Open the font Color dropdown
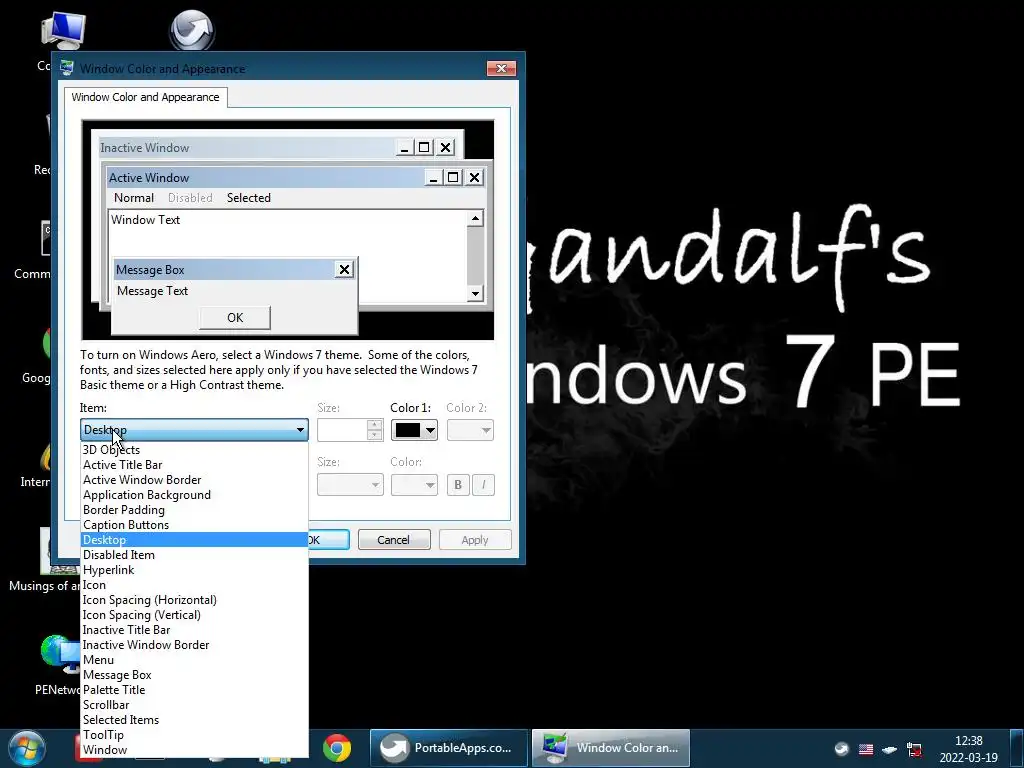 414,485
